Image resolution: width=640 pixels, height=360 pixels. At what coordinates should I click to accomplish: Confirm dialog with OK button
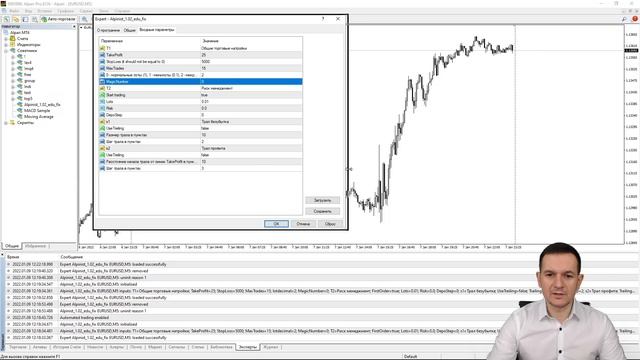point(276,224)
